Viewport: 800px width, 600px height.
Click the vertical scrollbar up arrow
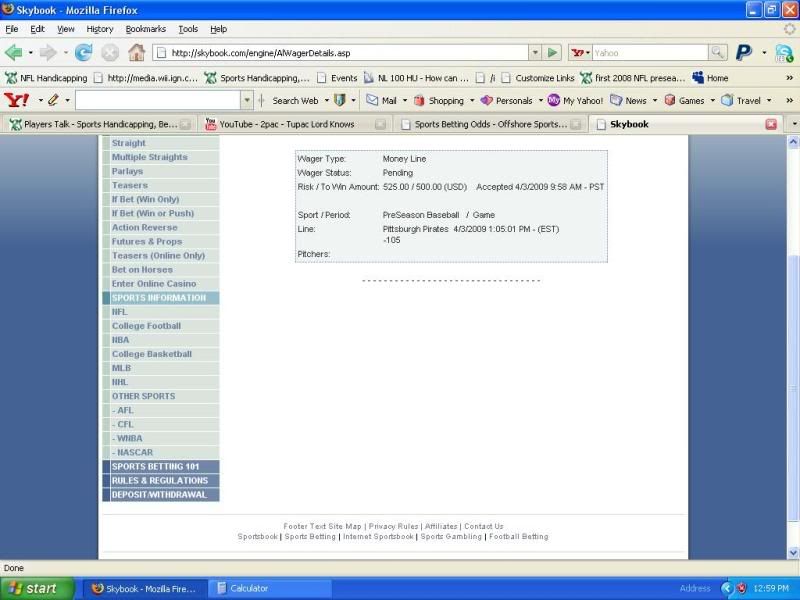793,142
